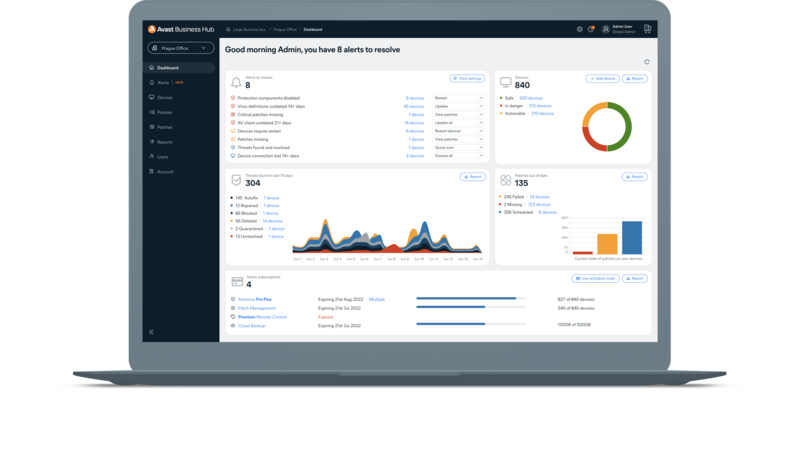800x458 pixels.
Task: Open the Quick scan action dropdown
Action: tap(458, 148)
